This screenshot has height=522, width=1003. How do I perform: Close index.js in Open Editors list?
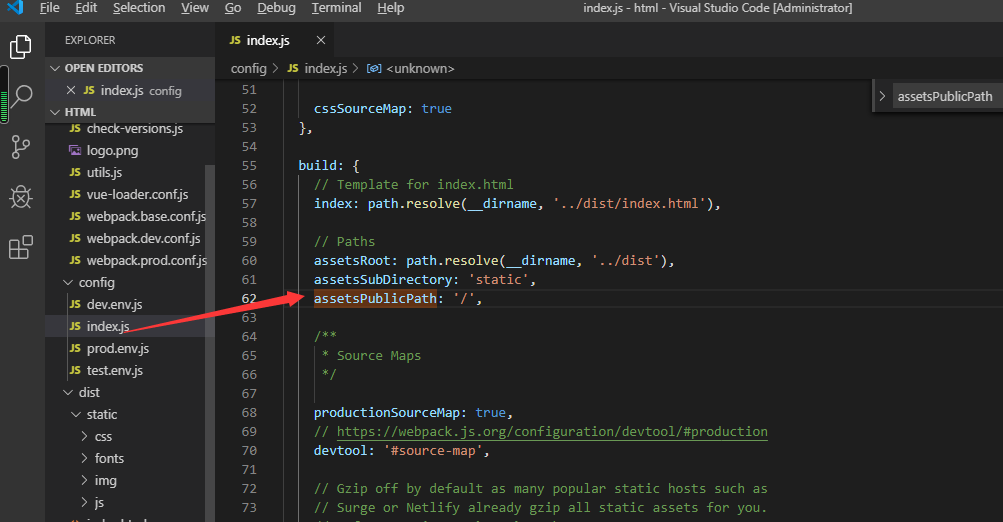click(71, 90)
